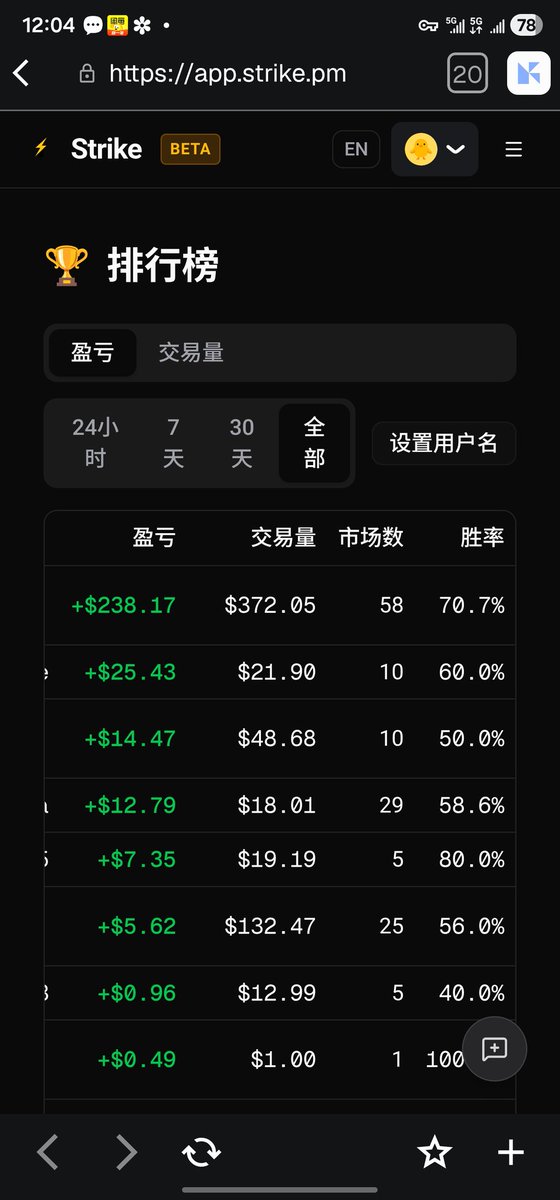
Task: Click the $372.05 volume cell
Action: [x=270, y=605]
